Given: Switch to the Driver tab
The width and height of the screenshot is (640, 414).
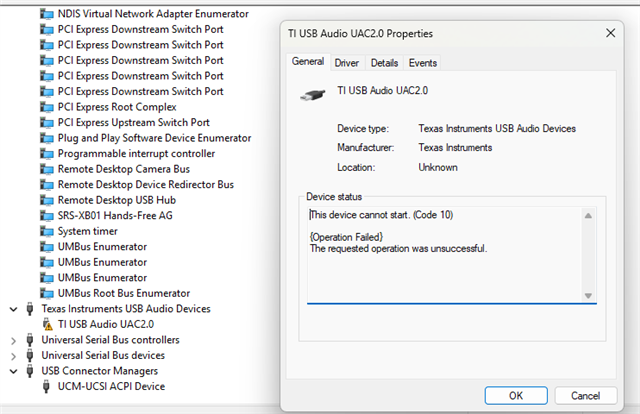Looking at the screenshot, I should click(x=347, y=63).
